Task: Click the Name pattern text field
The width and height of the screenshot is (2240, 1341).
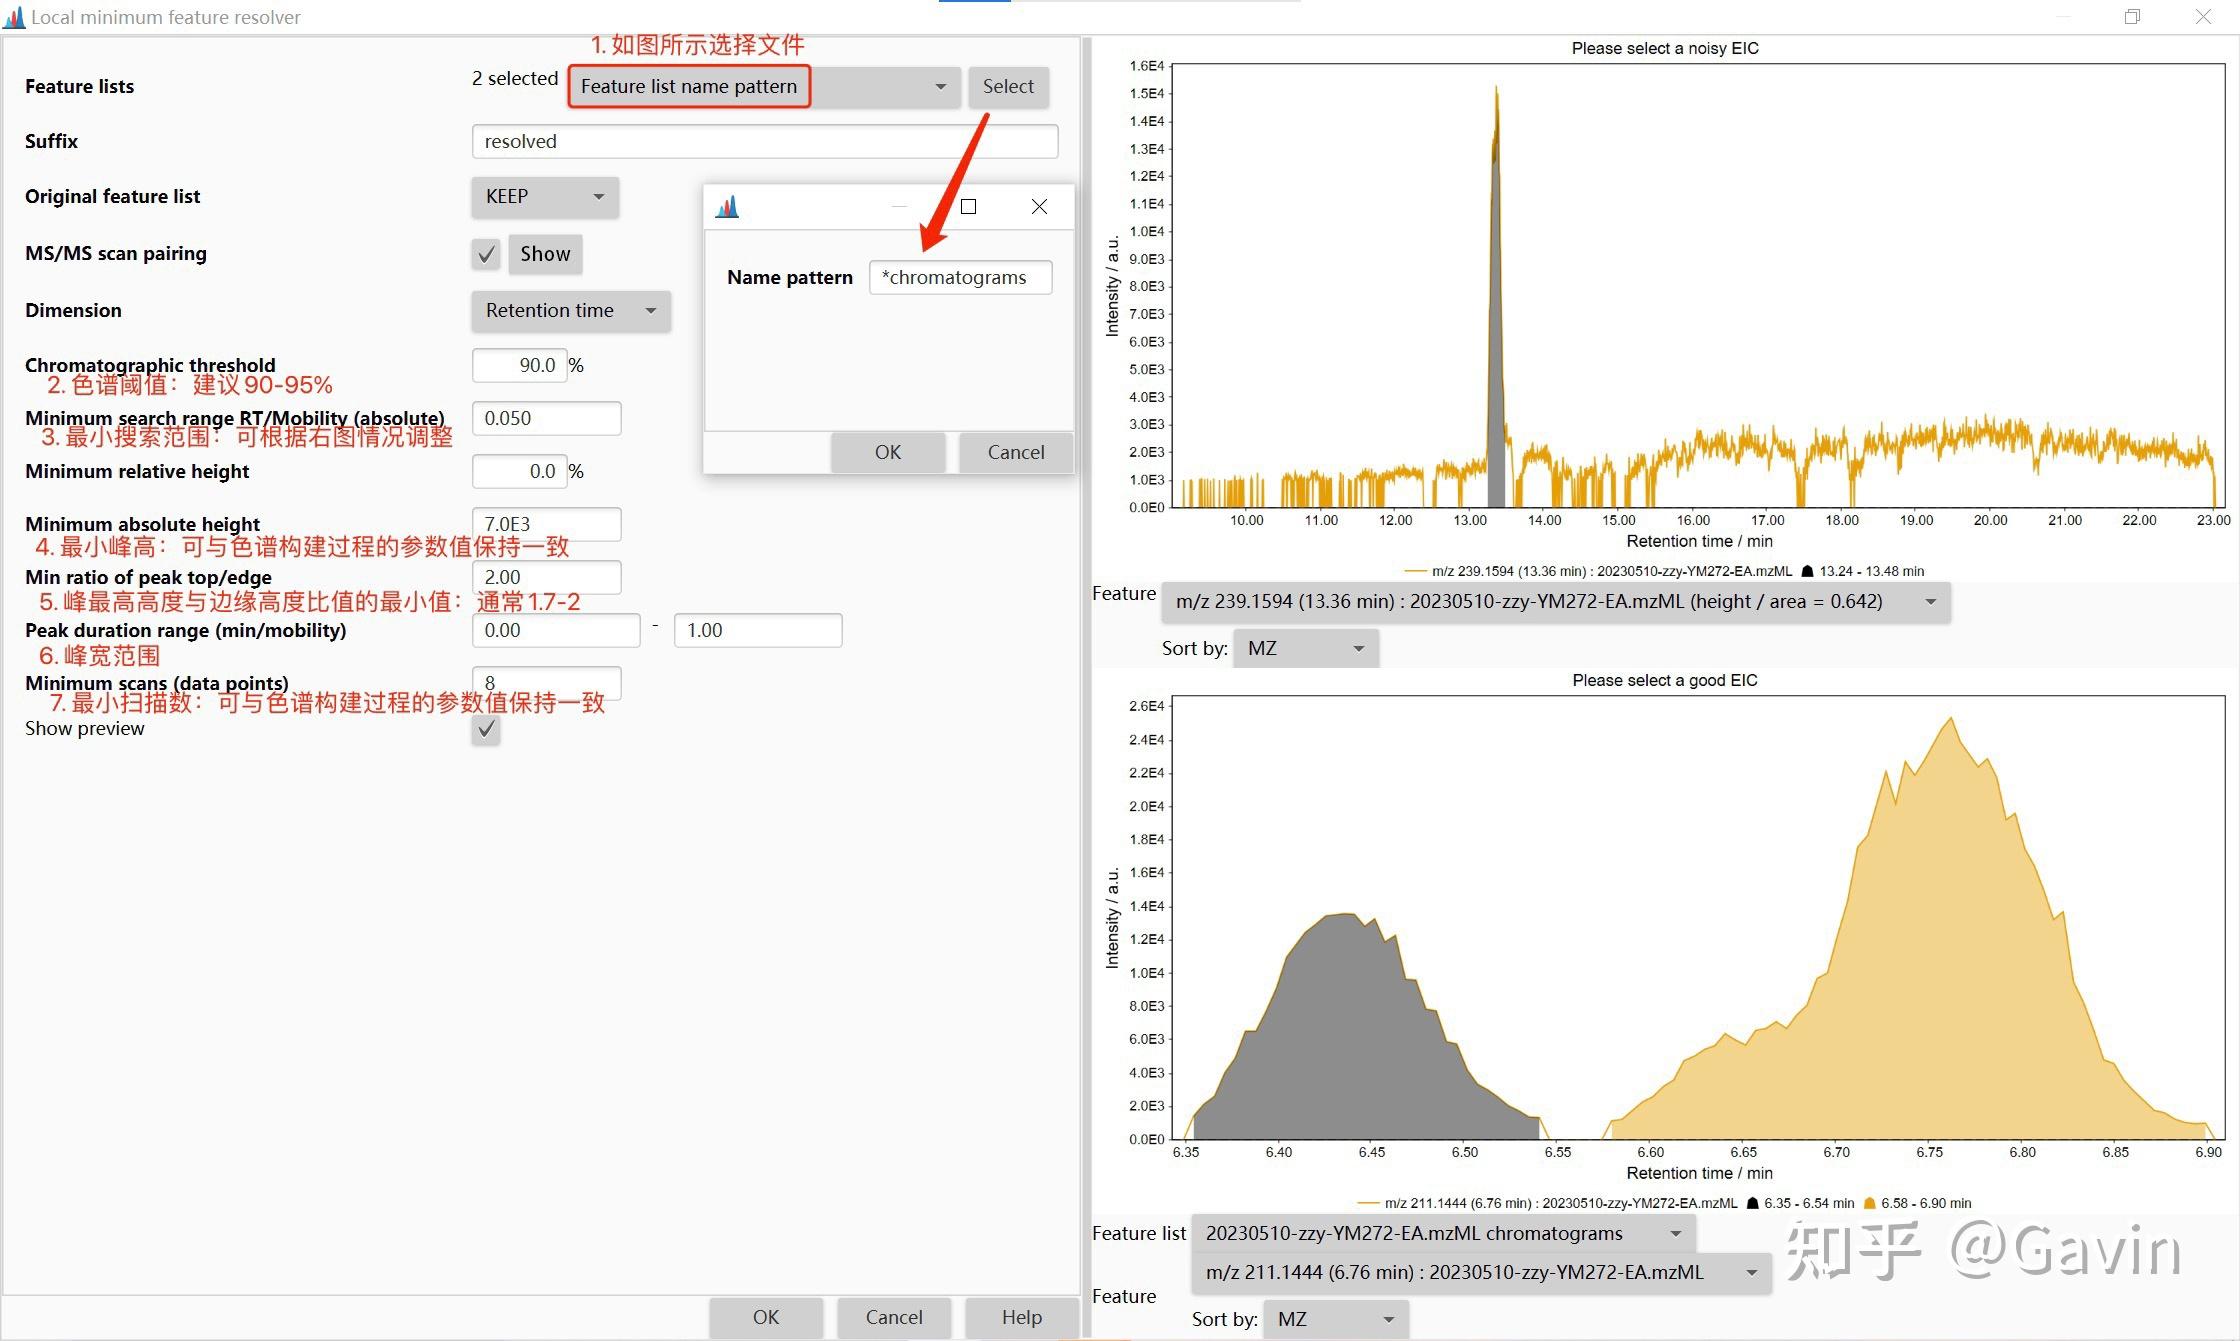Action: tap(960, 278)
